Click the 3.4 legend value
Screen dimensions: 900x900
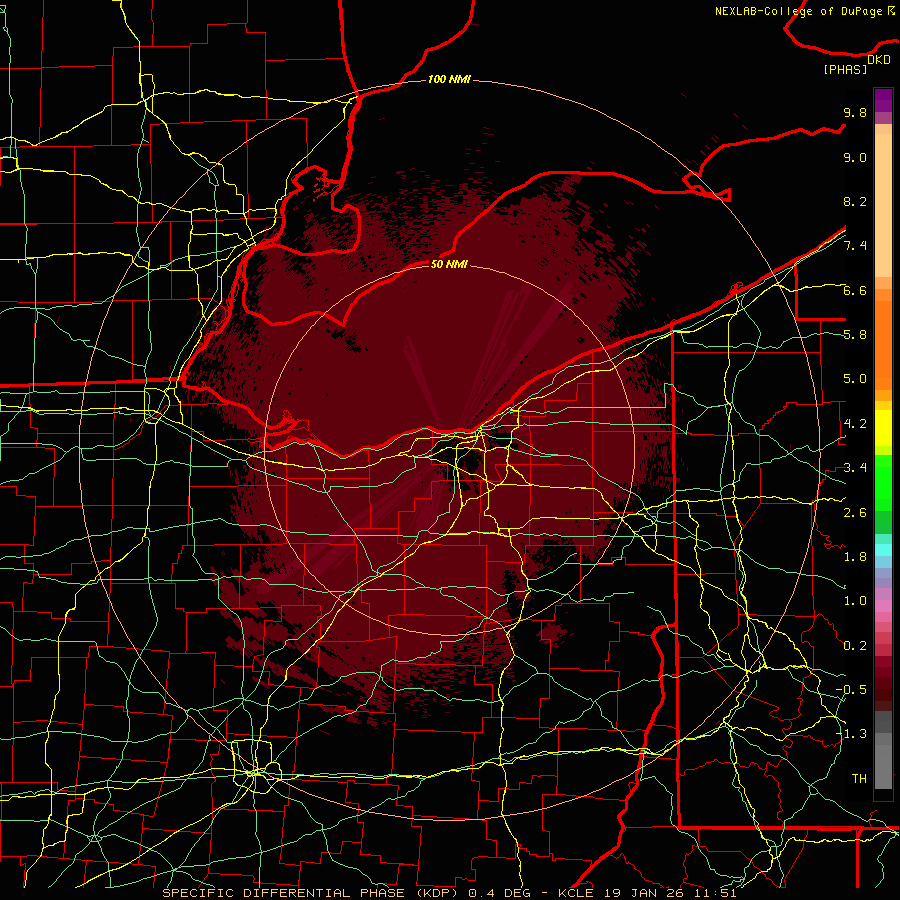click(855, 468)
